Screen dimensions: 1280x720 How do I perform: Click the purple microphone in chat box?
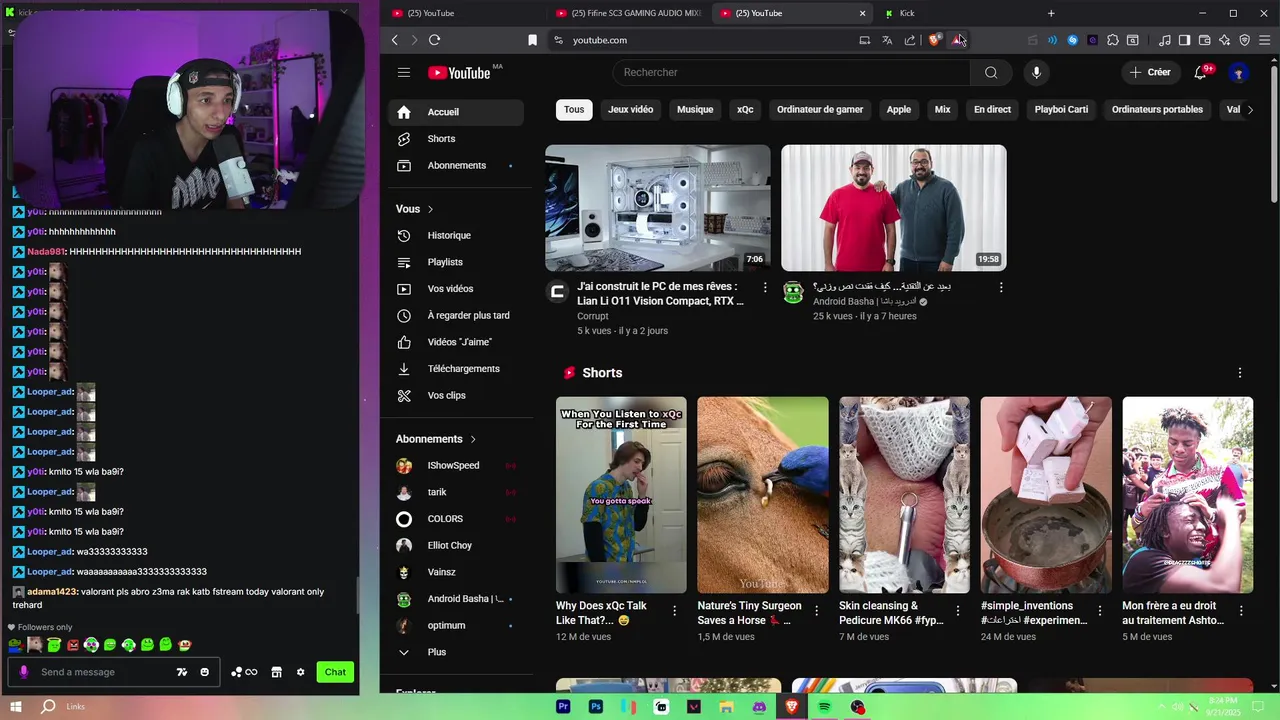[24, 672]
